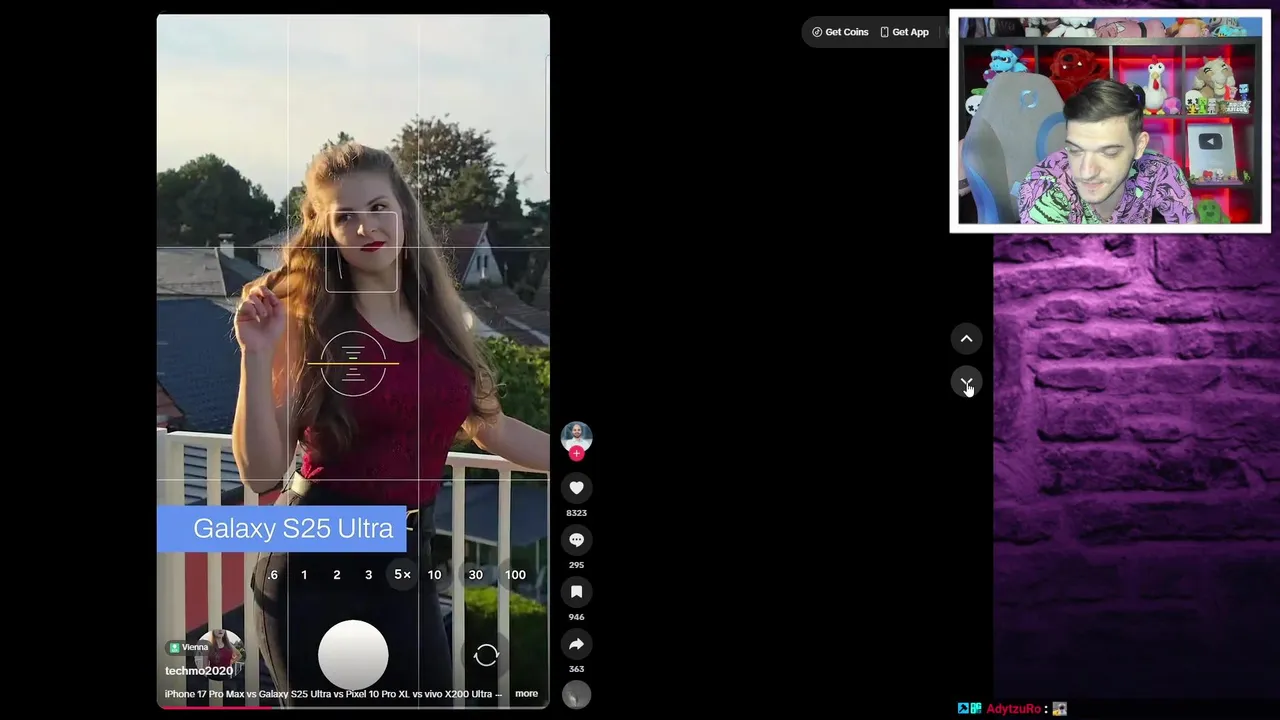Open Vienna location tag
1280x720 pixels.
click(x=189, y=647)
